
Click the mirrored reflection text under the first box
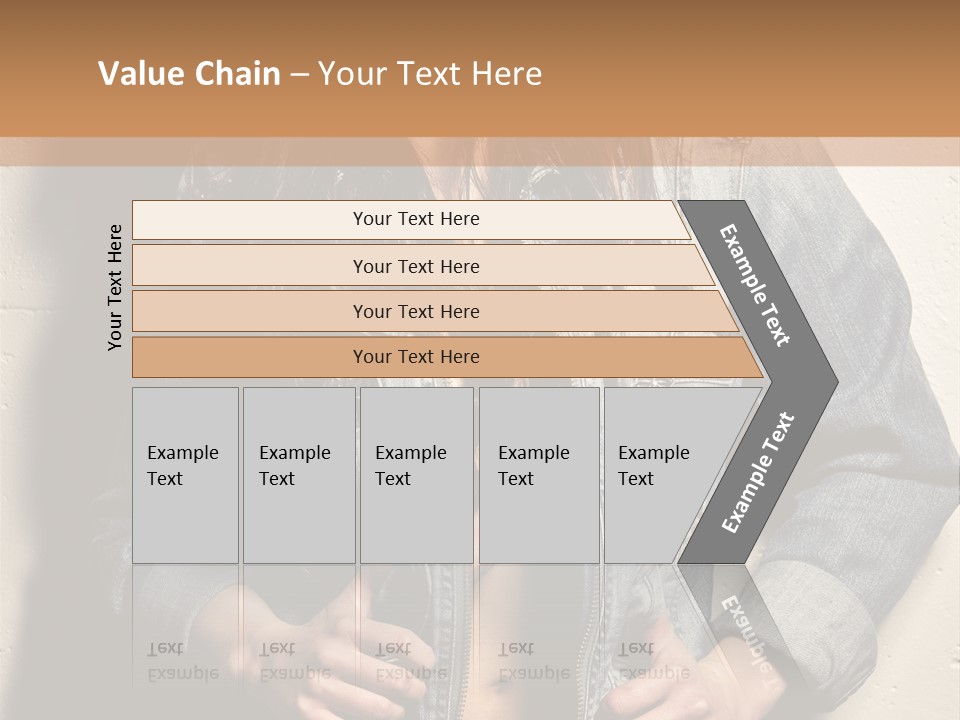coord(183,661)
